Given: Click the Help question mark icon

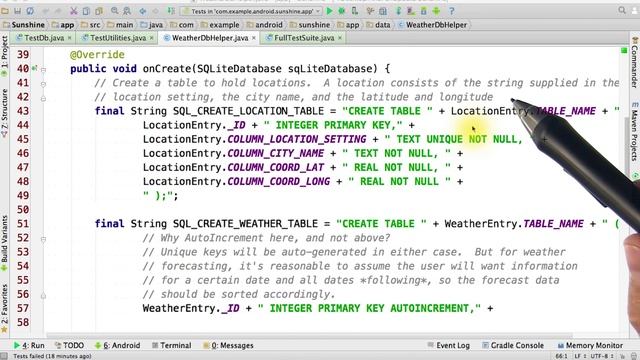Looking at the screenshot, I should (x=452, y=11).
